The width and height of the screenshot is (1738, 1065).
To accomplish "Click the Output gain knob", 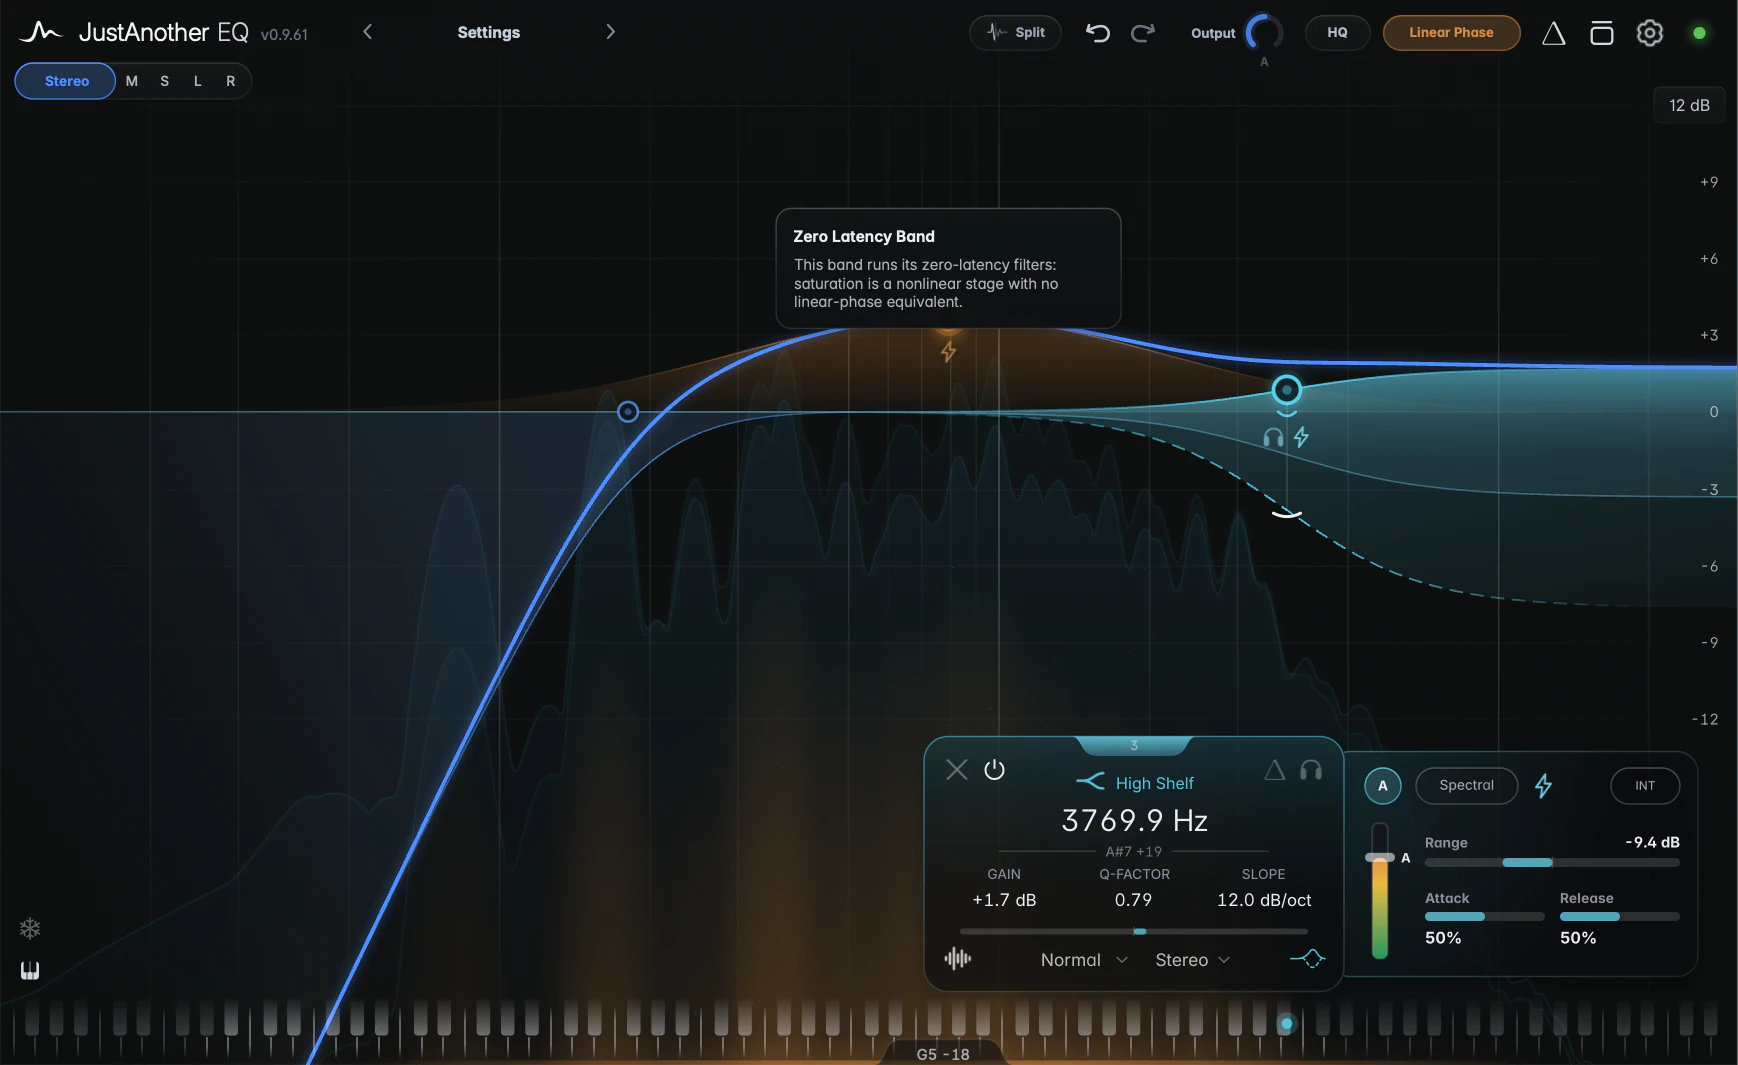I will (x=1264, y=33).
